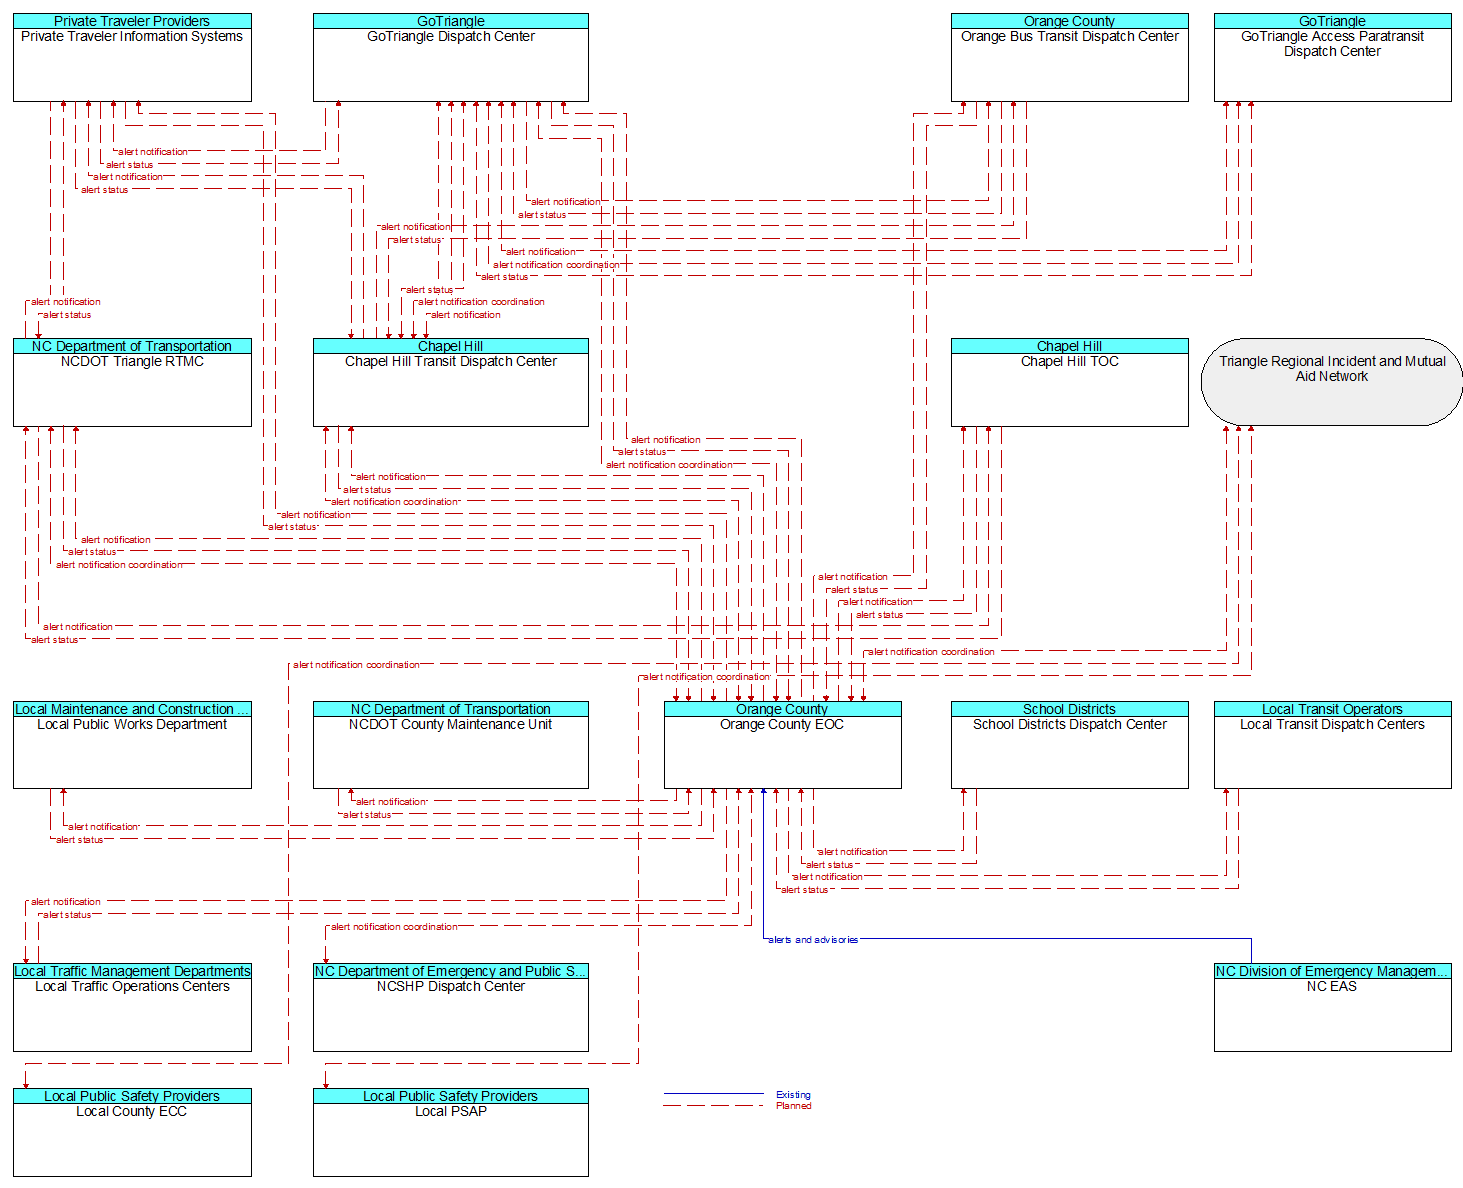Click the Chapel Hill TOC box

point(1069,382)
